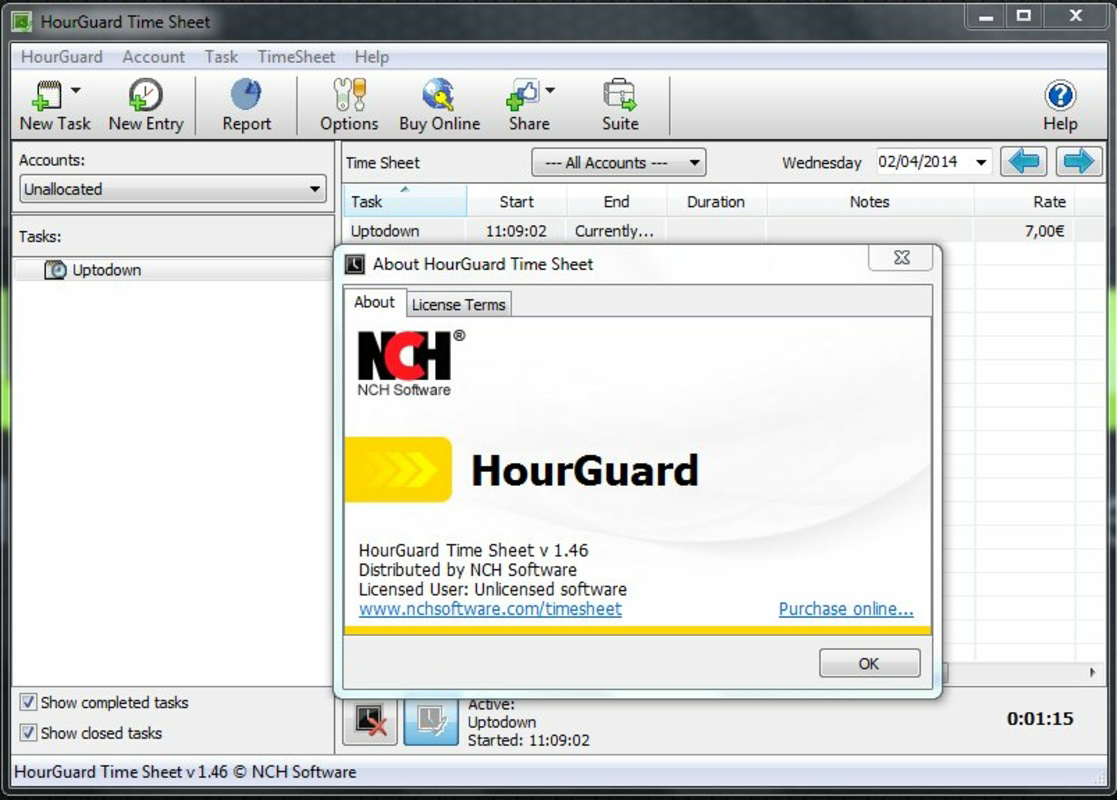Click the Help question mark icon

1060,95
